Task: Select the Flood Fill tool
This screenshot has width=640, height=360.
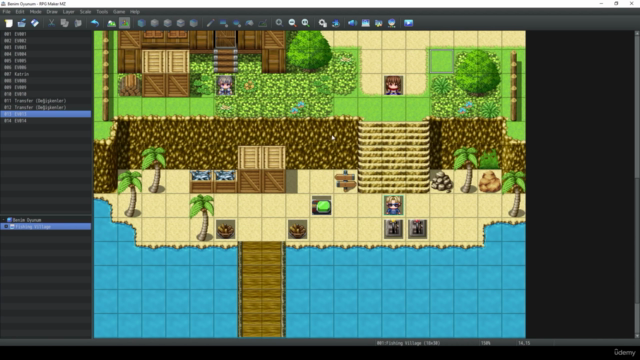Action: [250, 23]
